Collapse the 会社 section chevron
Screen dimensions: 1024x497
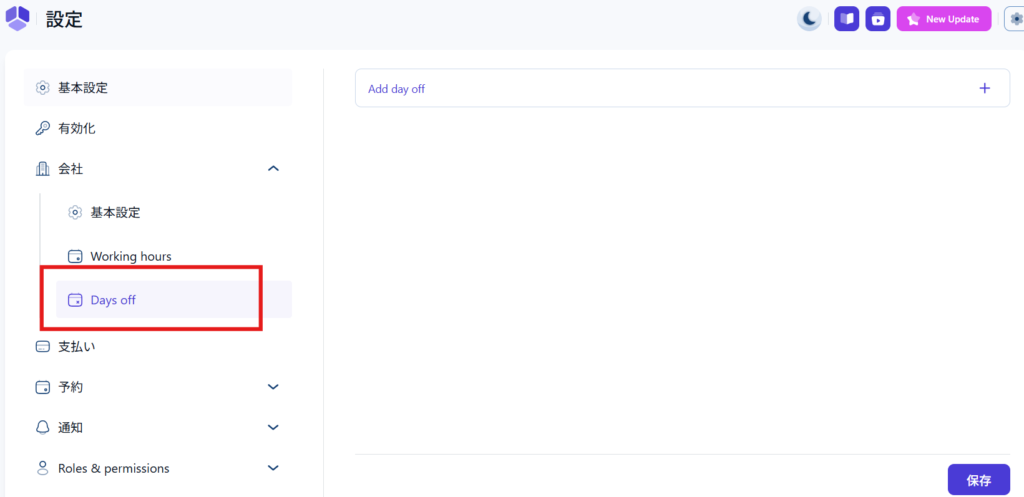[273, 169]
